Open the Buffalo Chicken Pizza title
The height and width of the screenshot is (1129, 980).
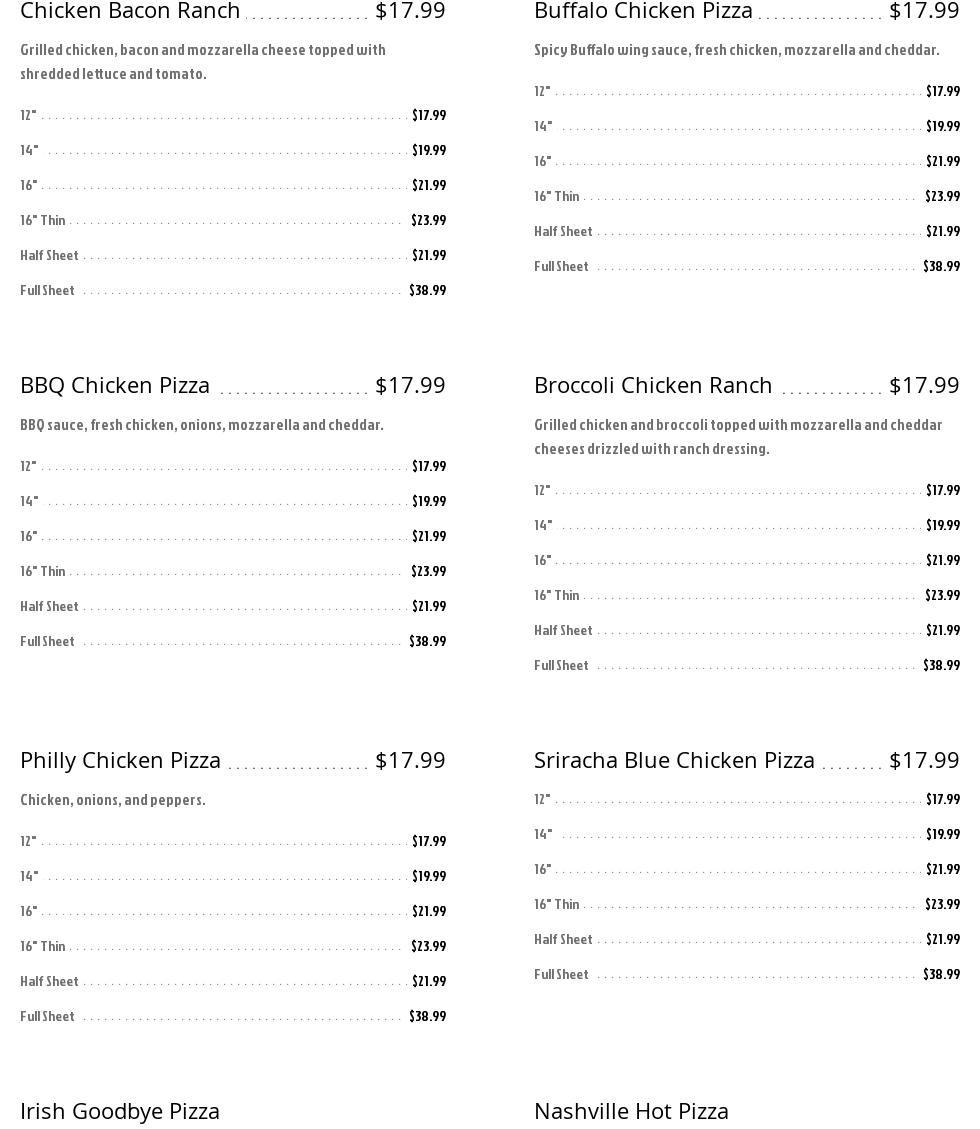643,11
